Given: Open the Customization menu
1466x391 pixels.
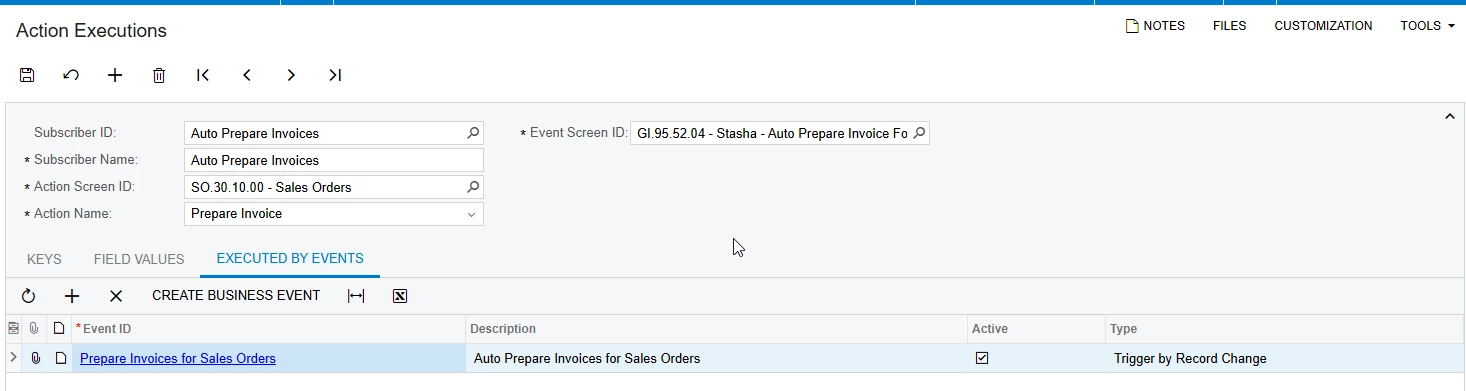Looking at the screenshot, I should [x=1323, y=26].
